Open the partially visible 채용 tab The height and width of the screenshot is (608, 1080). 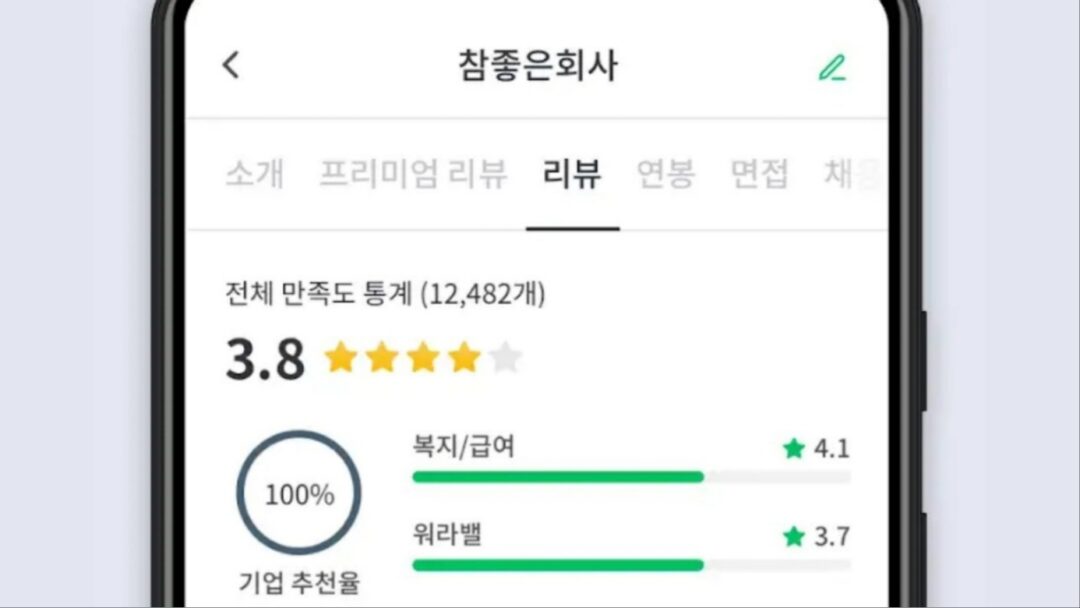coord(852,174)
